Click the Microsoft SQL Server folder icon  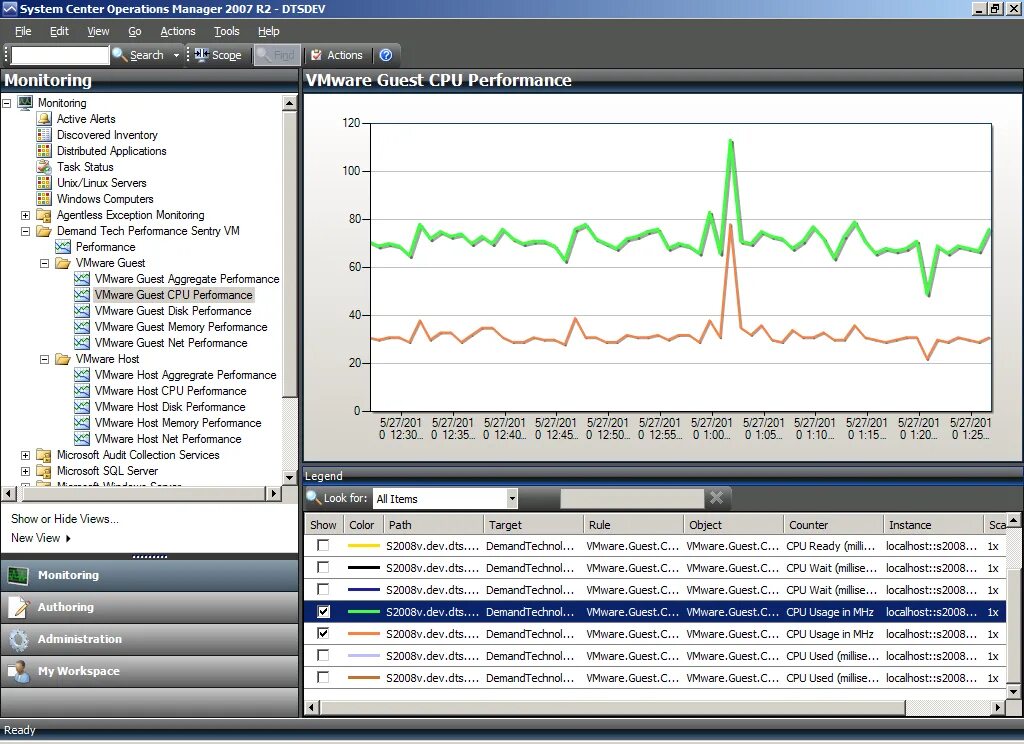click(44, 471)
